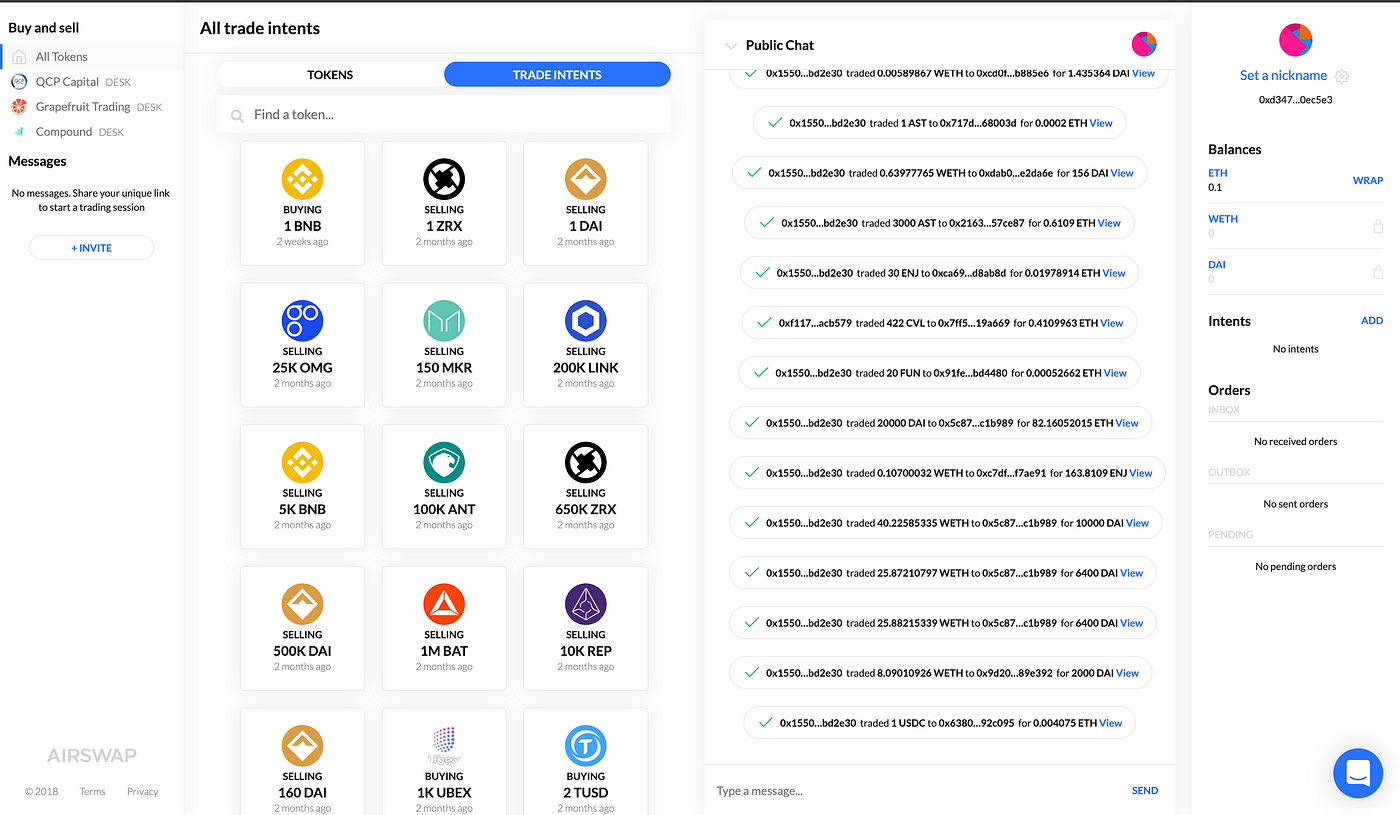The width and height of the screenshot is (1400, 815).
Task: Click the DAI lock icon in Balances
Action: (x=1377, y=273)
